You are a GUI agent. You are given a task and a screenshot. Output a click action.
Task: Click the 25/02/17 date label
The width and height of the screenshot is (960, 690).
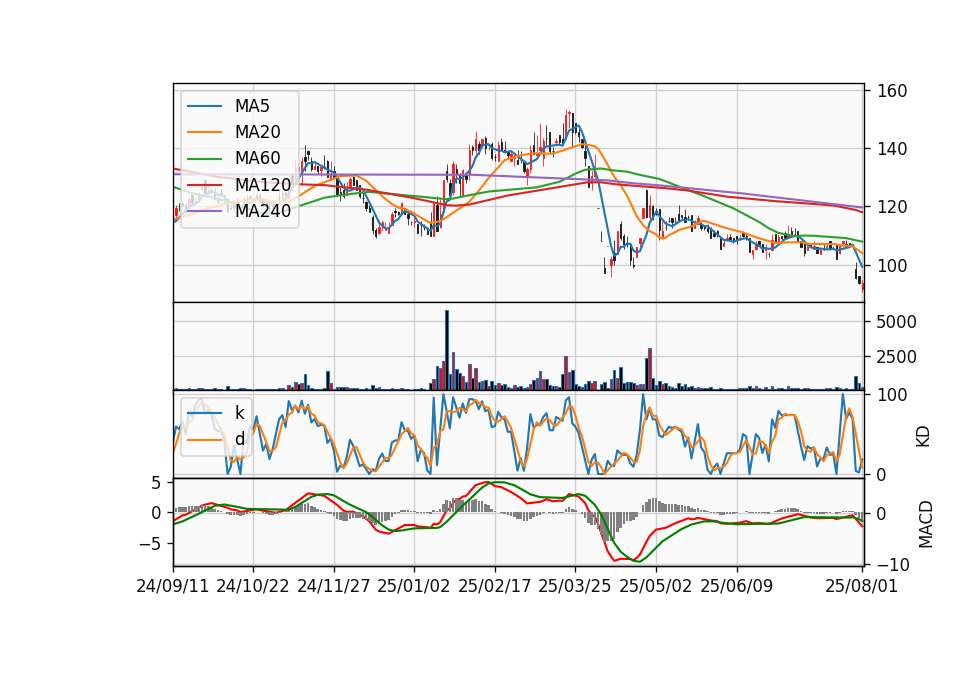click(495, 586)
